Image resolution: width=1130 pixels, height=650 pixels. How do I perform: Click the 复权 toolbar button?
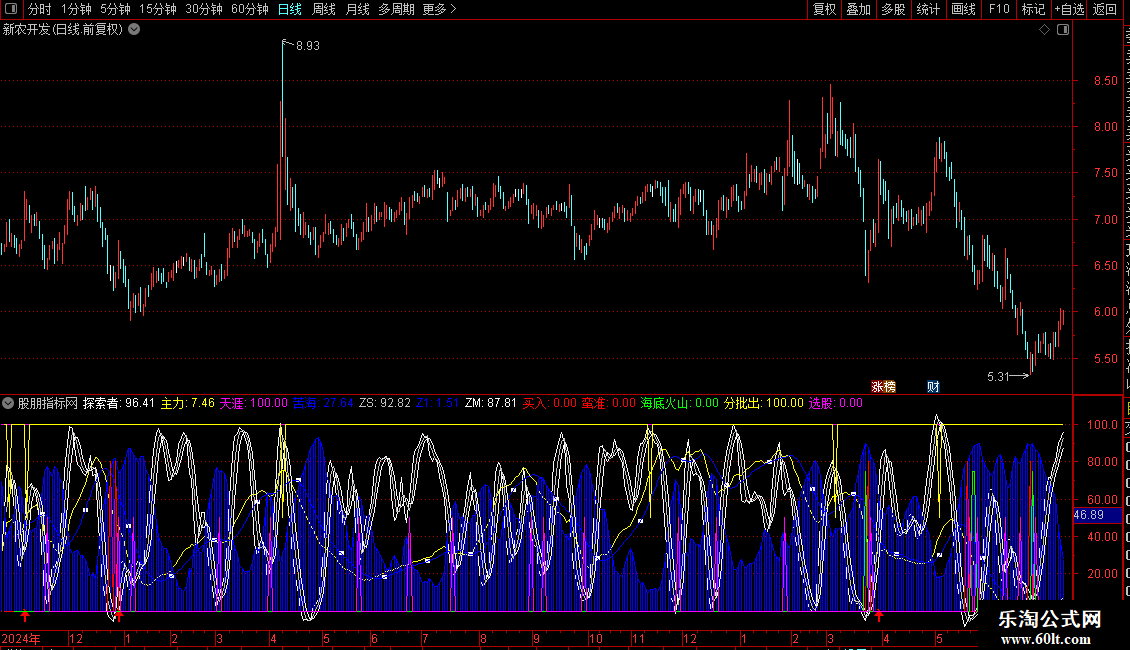tap(824, 9)
